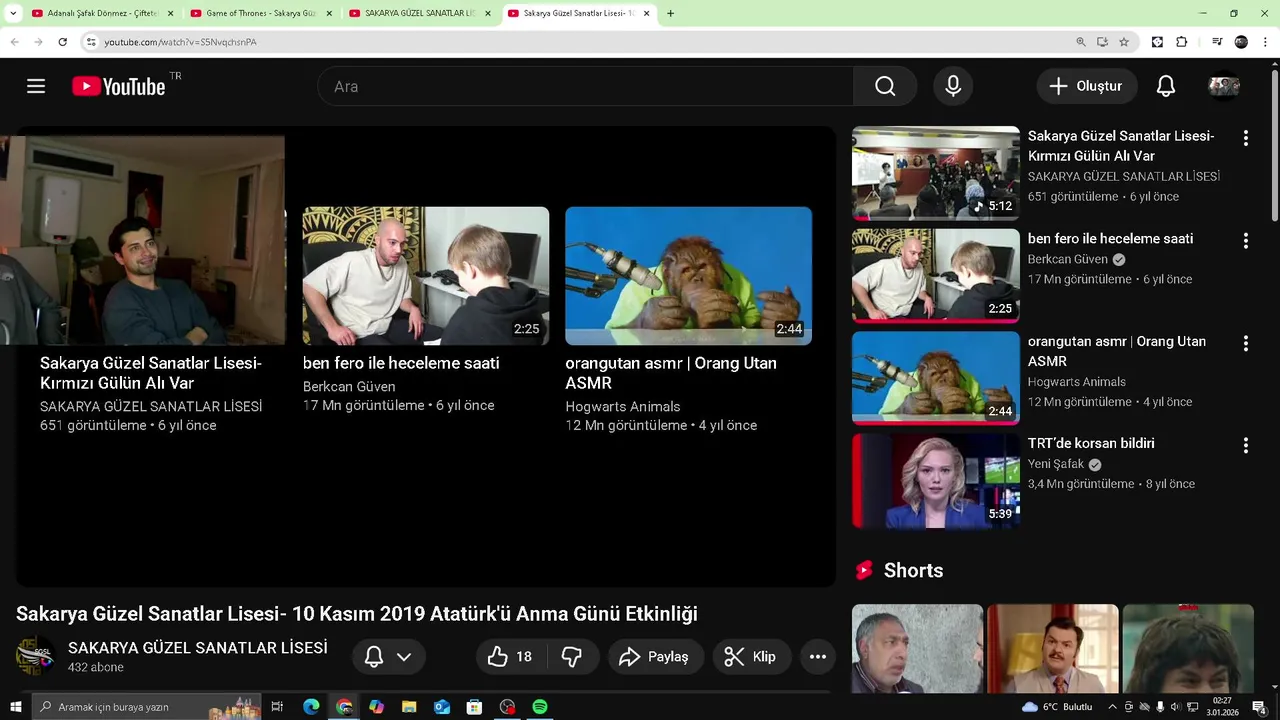Open Microsoft Edge from the taskbar

point(311,707)
